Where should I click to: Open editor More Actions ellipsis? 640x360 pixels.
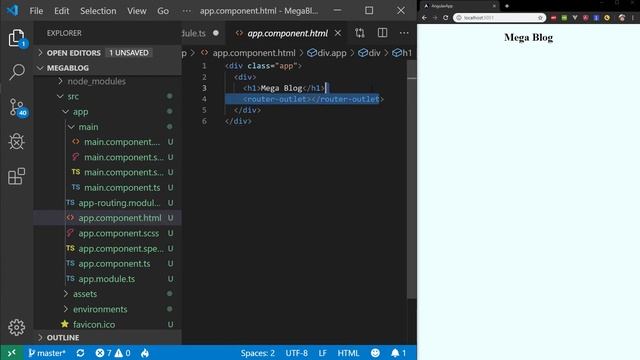[x=404, y=33]
